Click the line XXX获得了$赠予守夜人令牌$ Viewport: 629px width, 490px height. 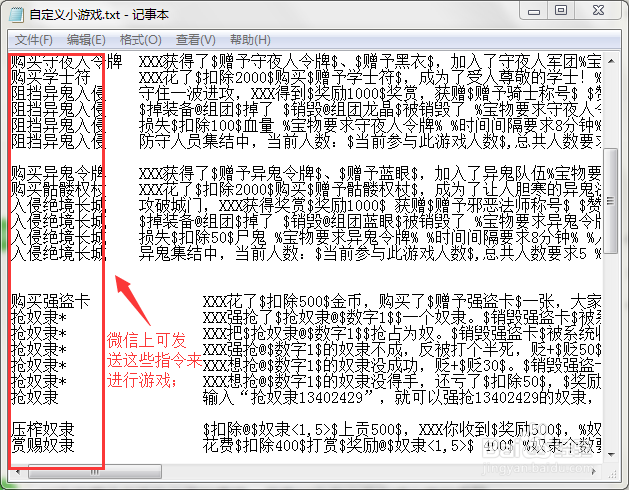coord(369,61)
